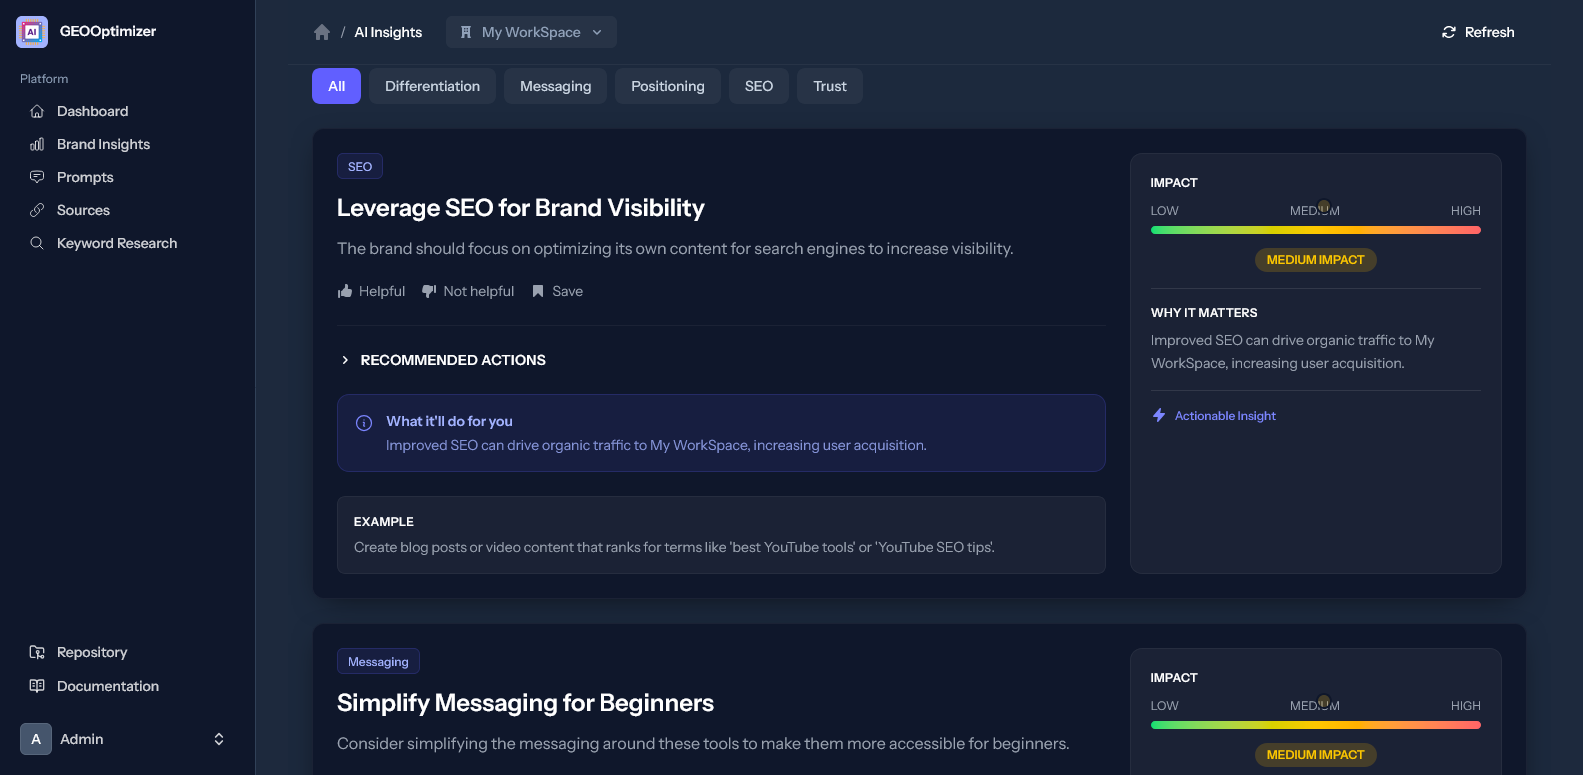Click the refresh arrows icon
The height and width of the screenshot is (775, 1583).
coord(1449,32)
